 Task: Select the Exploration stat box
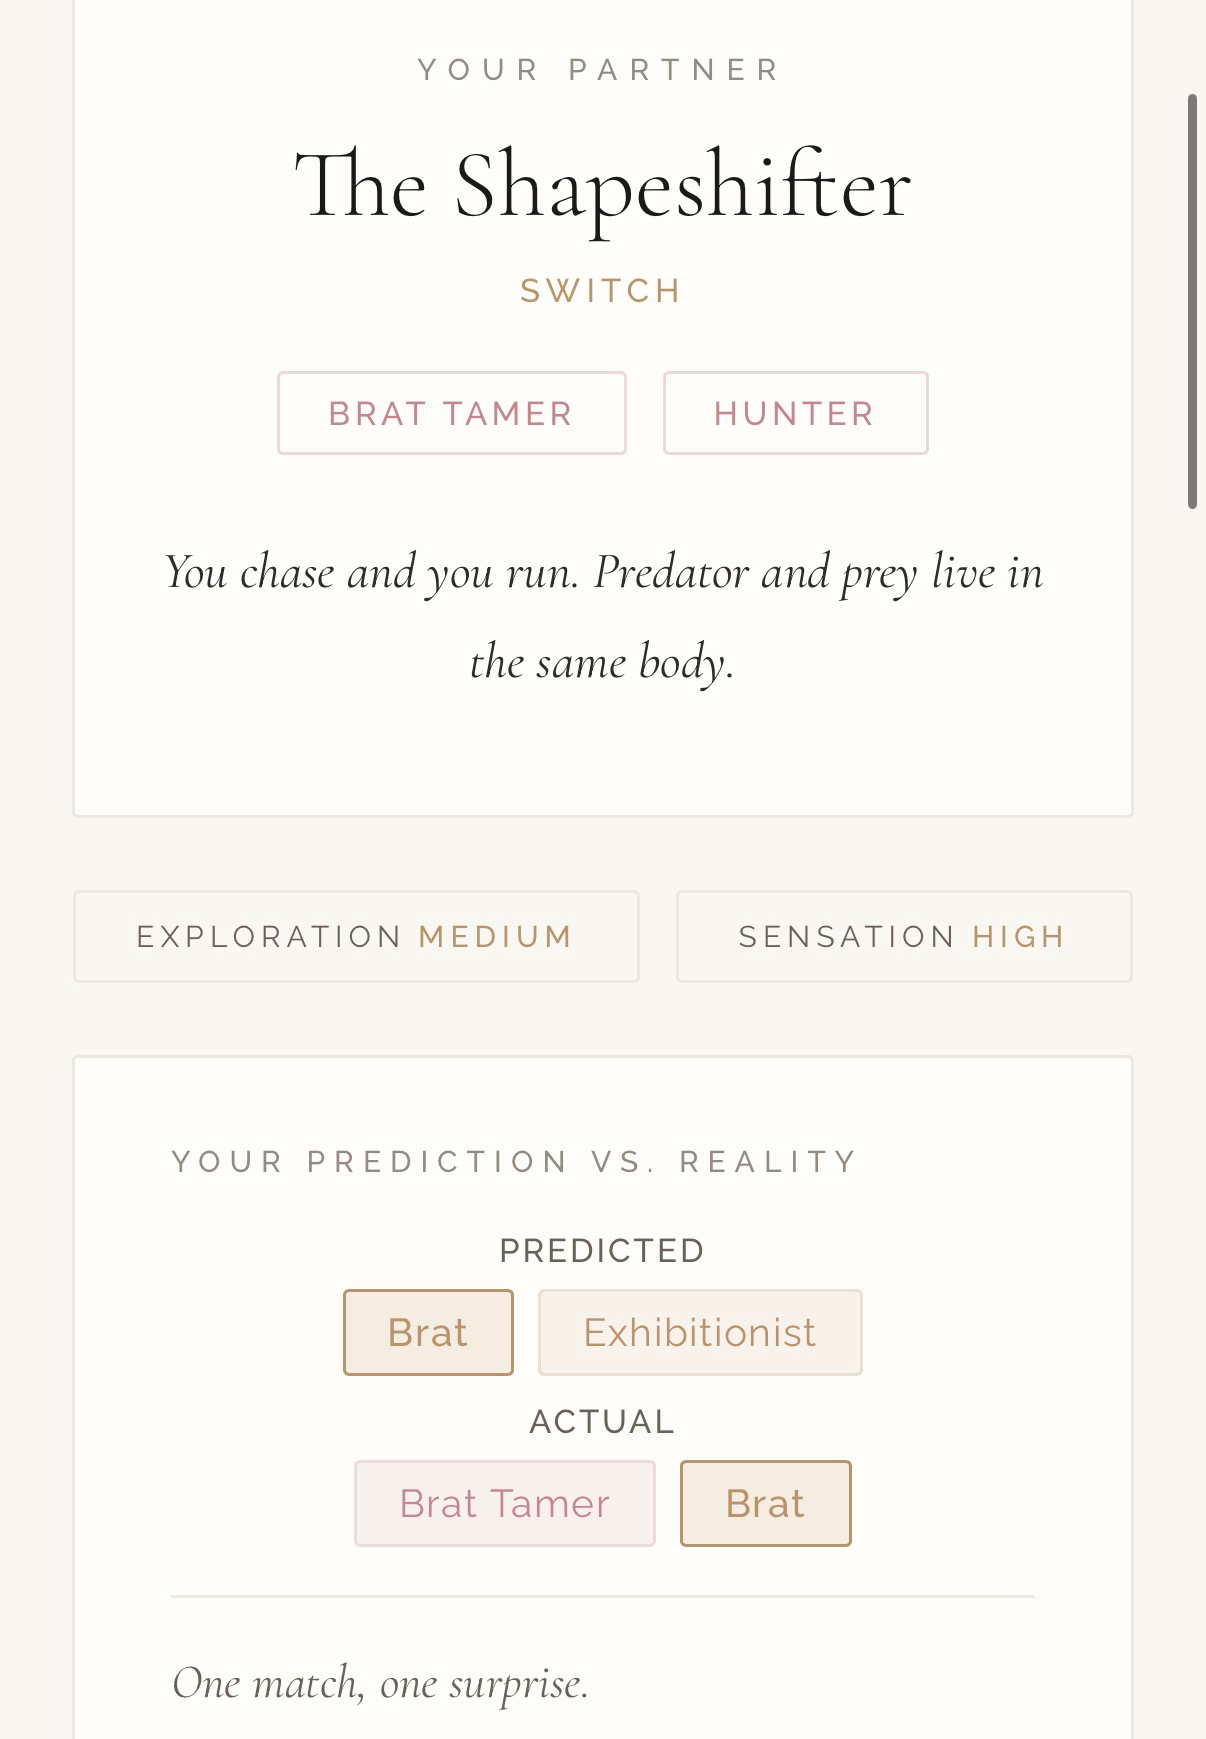(x=356, y=936)
